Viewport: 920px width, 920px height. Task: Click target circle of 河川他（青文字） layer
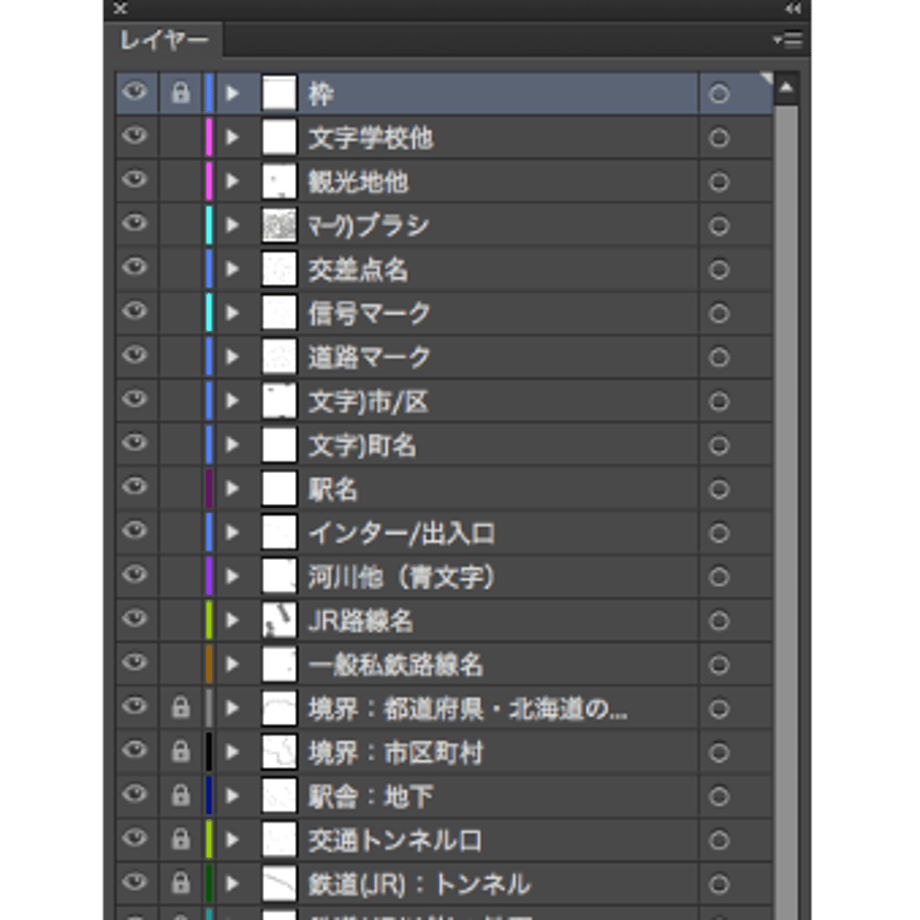tap(719, 577)
